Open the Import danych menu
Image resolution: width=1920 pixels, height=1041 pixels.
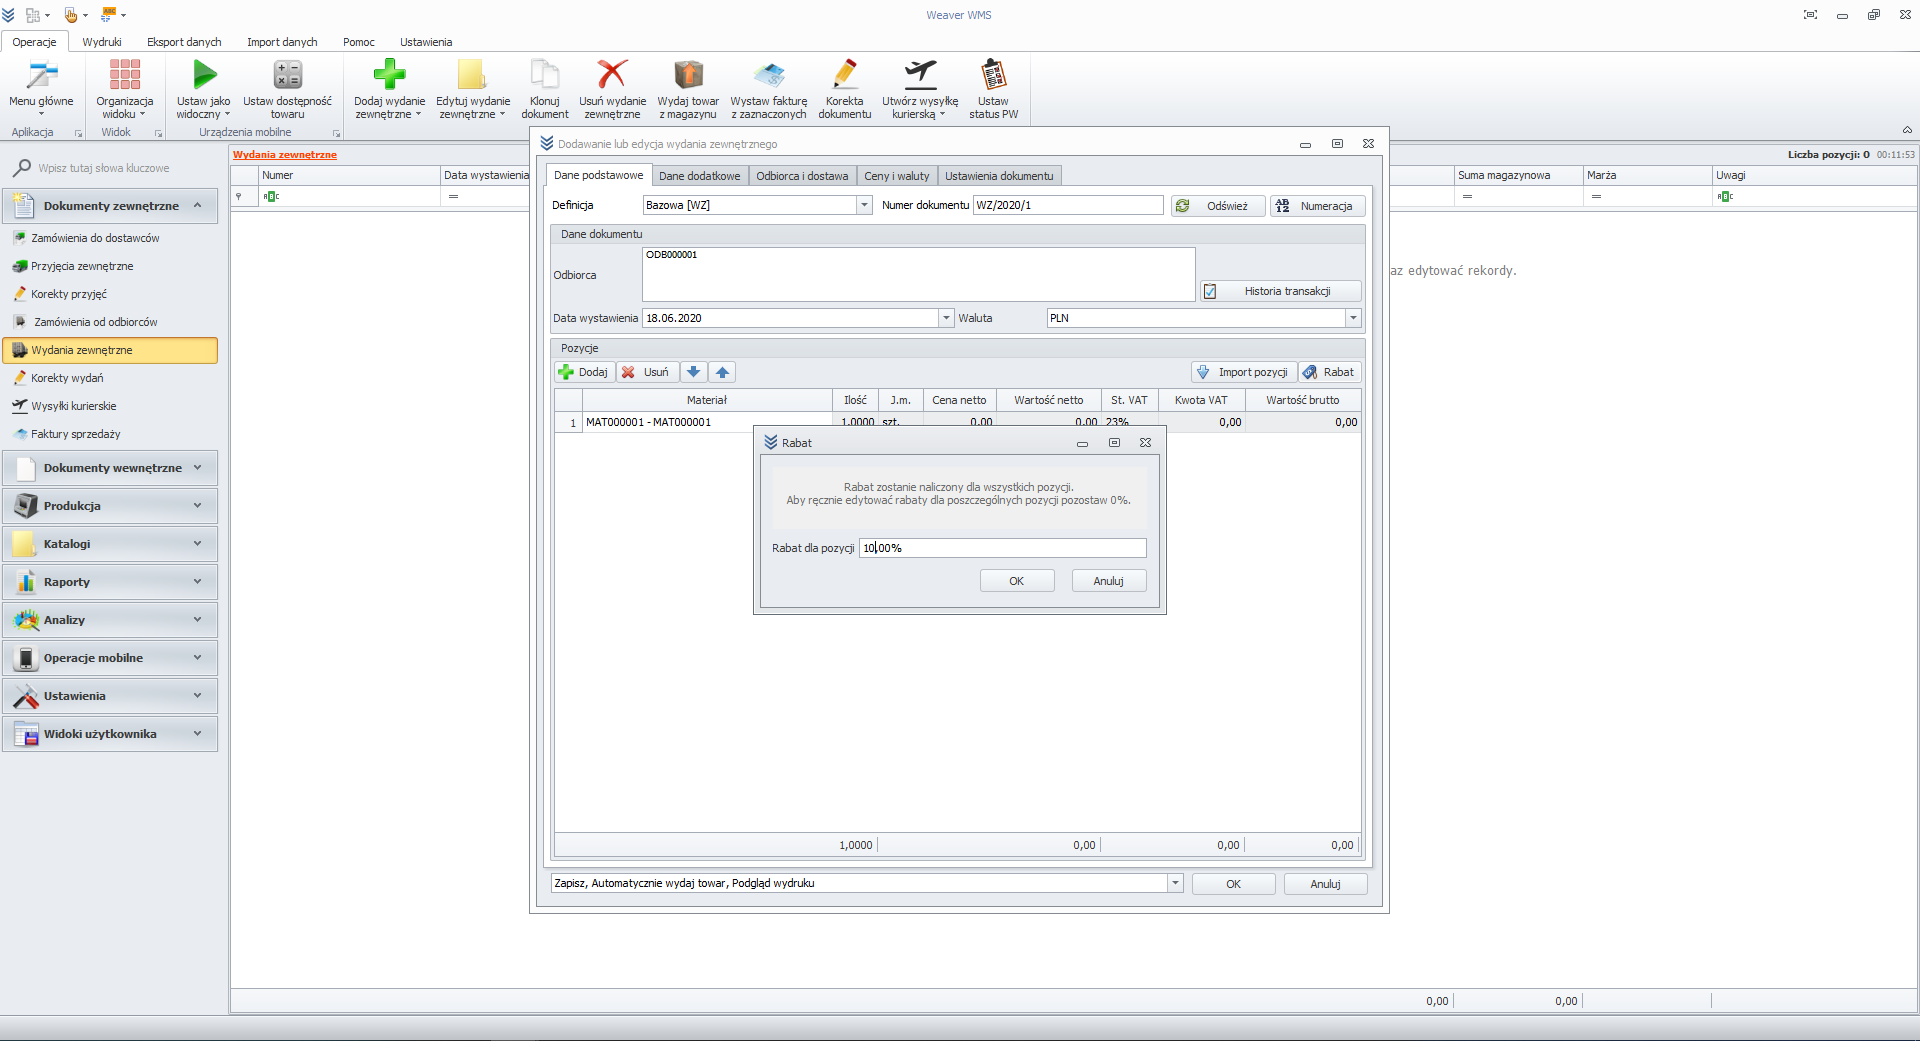pos(281,42)
